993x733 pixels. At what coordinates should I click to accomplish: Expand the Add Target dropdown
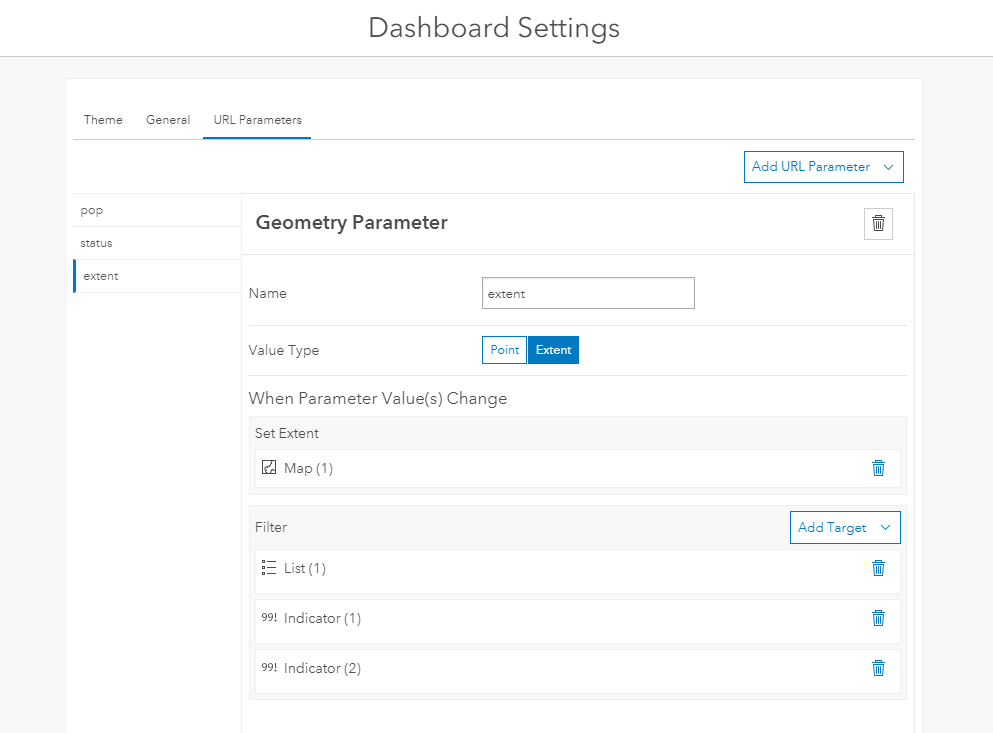pyautogui.click(x=844, y=527)
